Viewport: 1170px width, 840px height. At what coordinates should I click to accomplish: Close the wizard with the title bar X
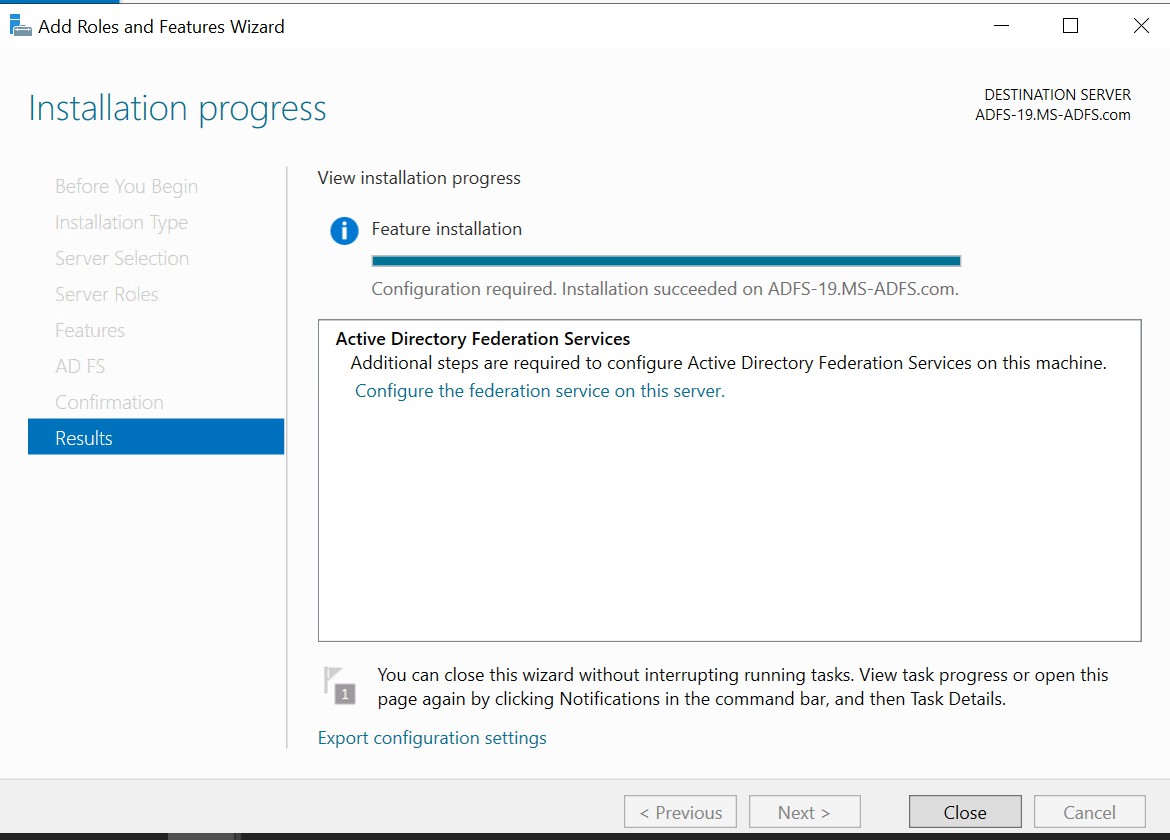(1141, 26)
